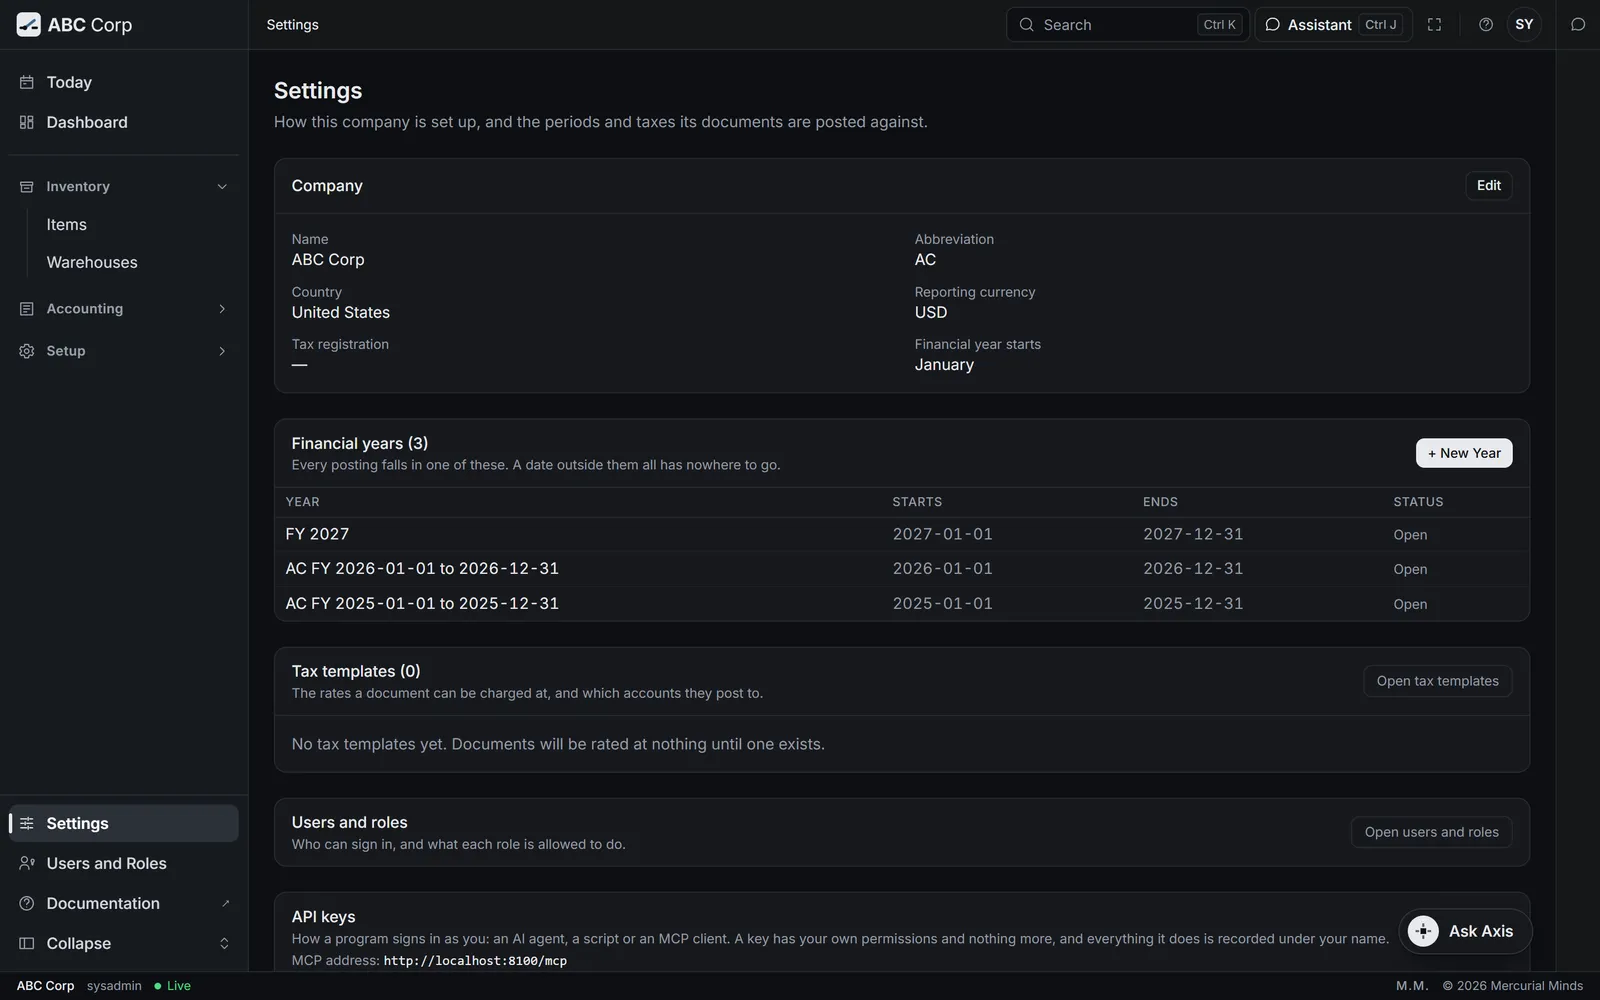Click the Settings breadcrumb in top bar
This screenshot has height=1000, width=1600.
292,25
